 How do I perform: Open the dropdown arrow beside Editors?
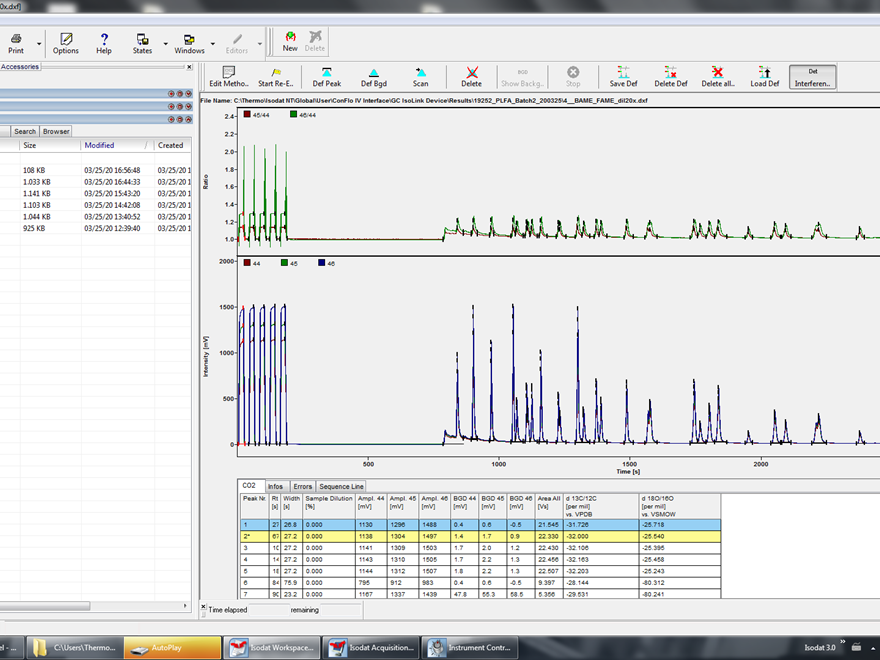tap(260, 44)
